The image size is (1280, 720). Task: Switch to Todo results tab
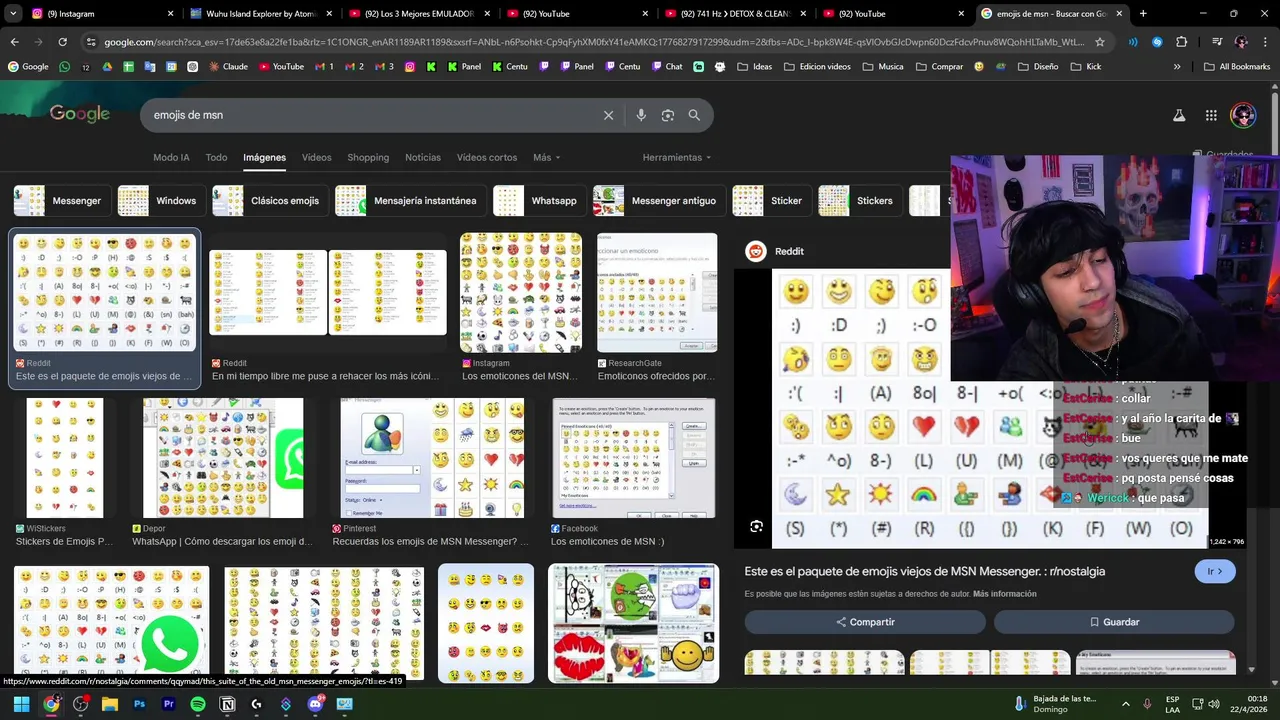216,157
